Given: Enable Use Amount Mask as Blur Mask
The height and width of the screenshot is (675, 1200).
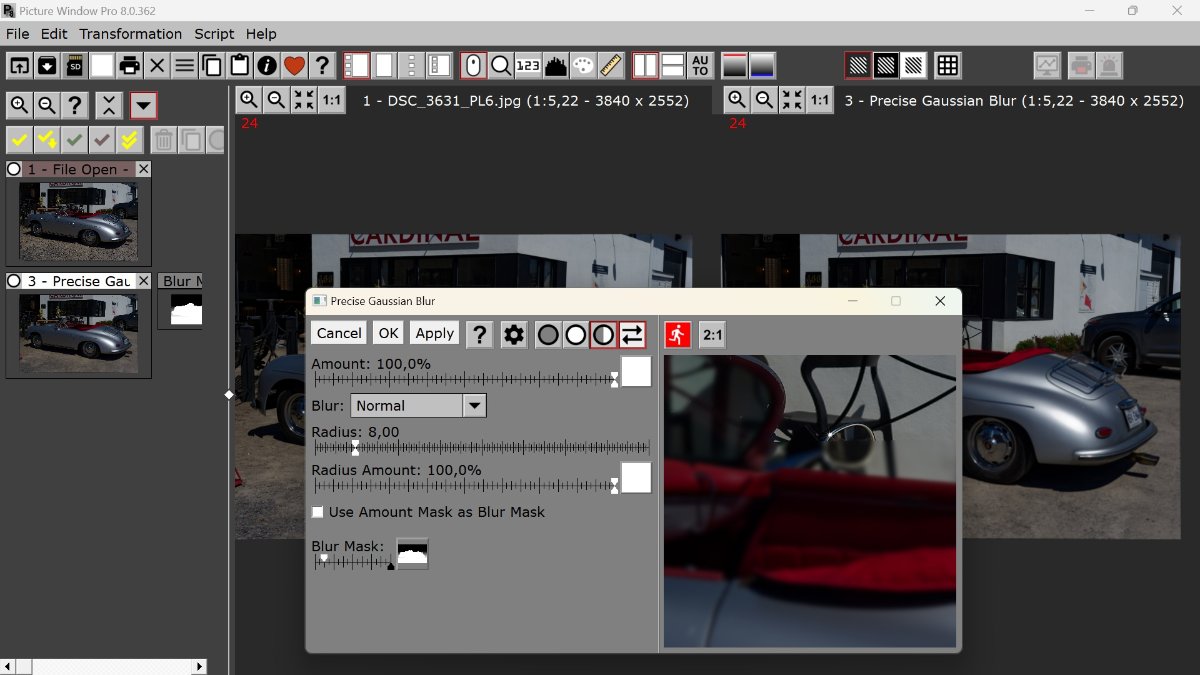Looking at the screenshot, I should [x=318, y=512].
